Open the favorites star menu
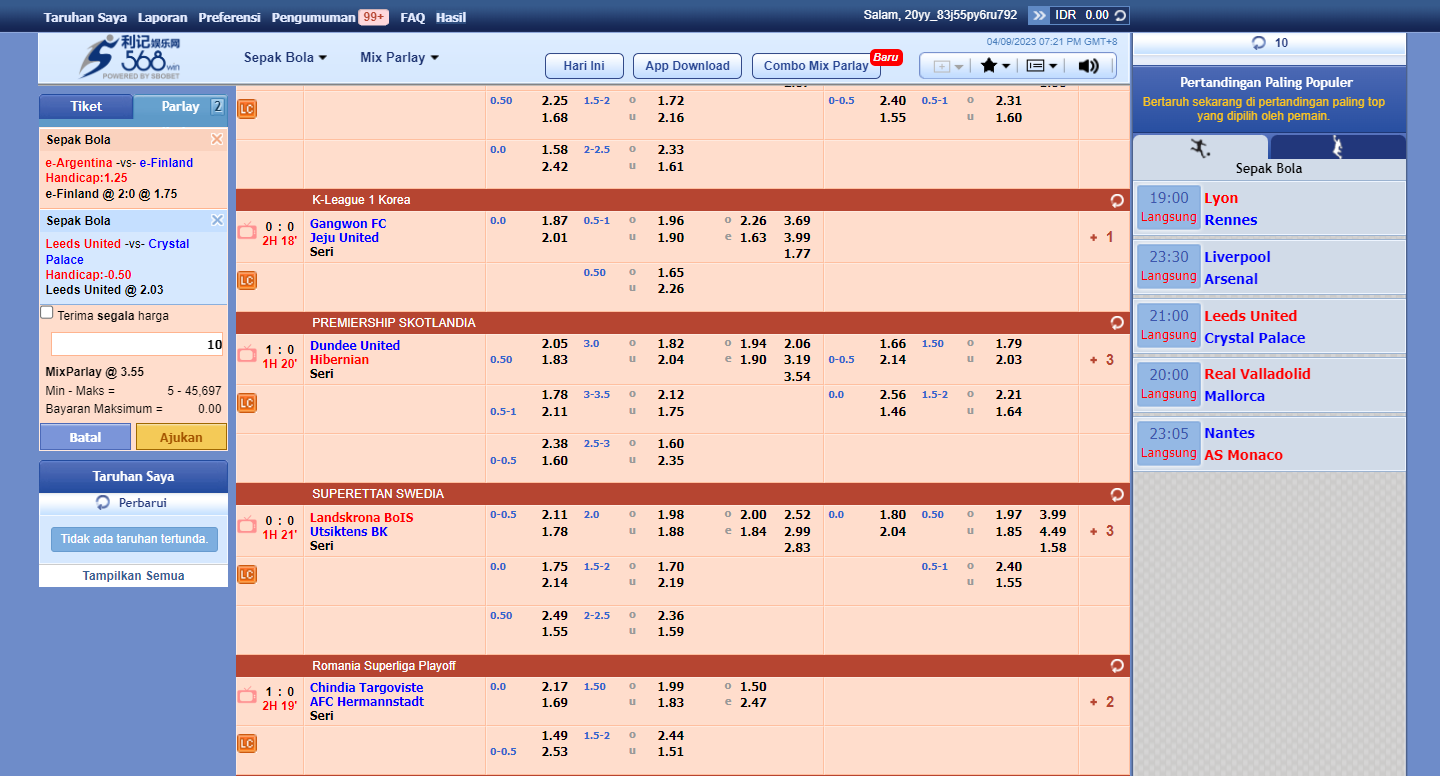The image size is (1440, 776). coord(995,66)
